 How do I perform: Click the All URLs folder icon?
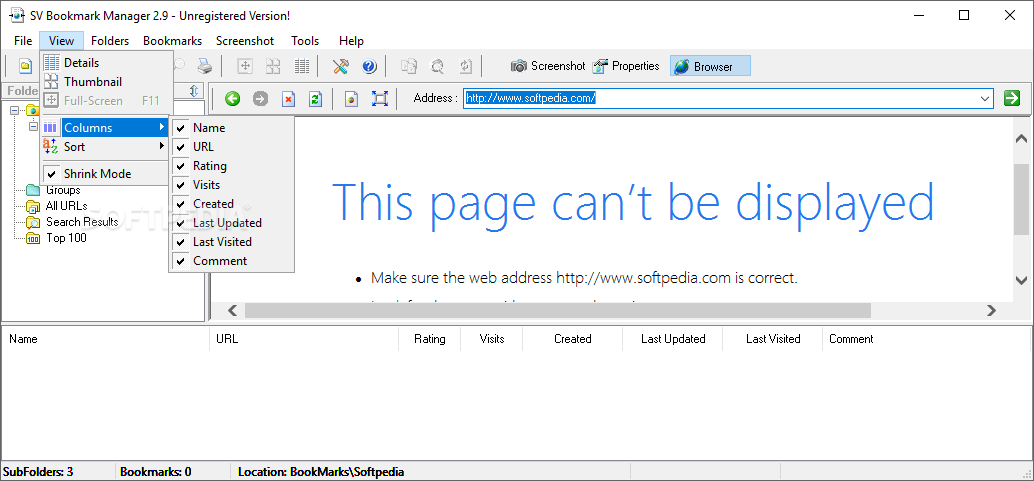tap(34, 206)
